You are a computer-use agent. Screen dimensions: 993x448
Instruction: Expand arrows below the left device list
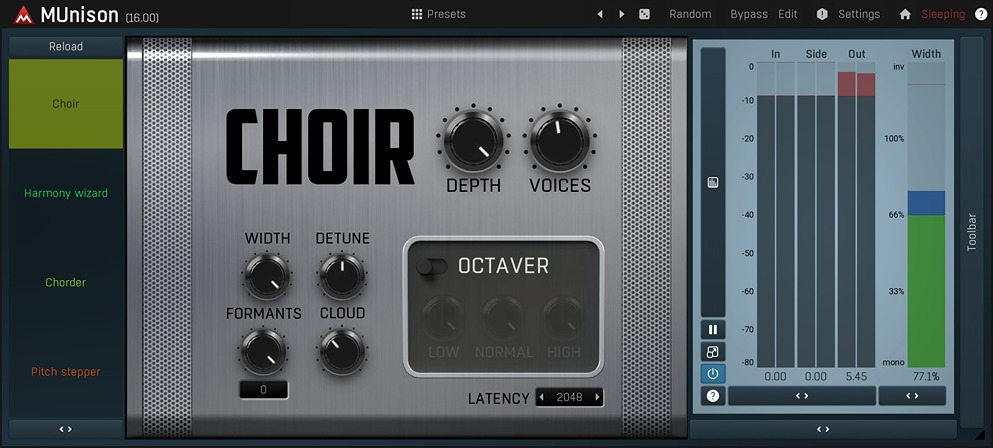pyautogui.click(x=66, y=429)
